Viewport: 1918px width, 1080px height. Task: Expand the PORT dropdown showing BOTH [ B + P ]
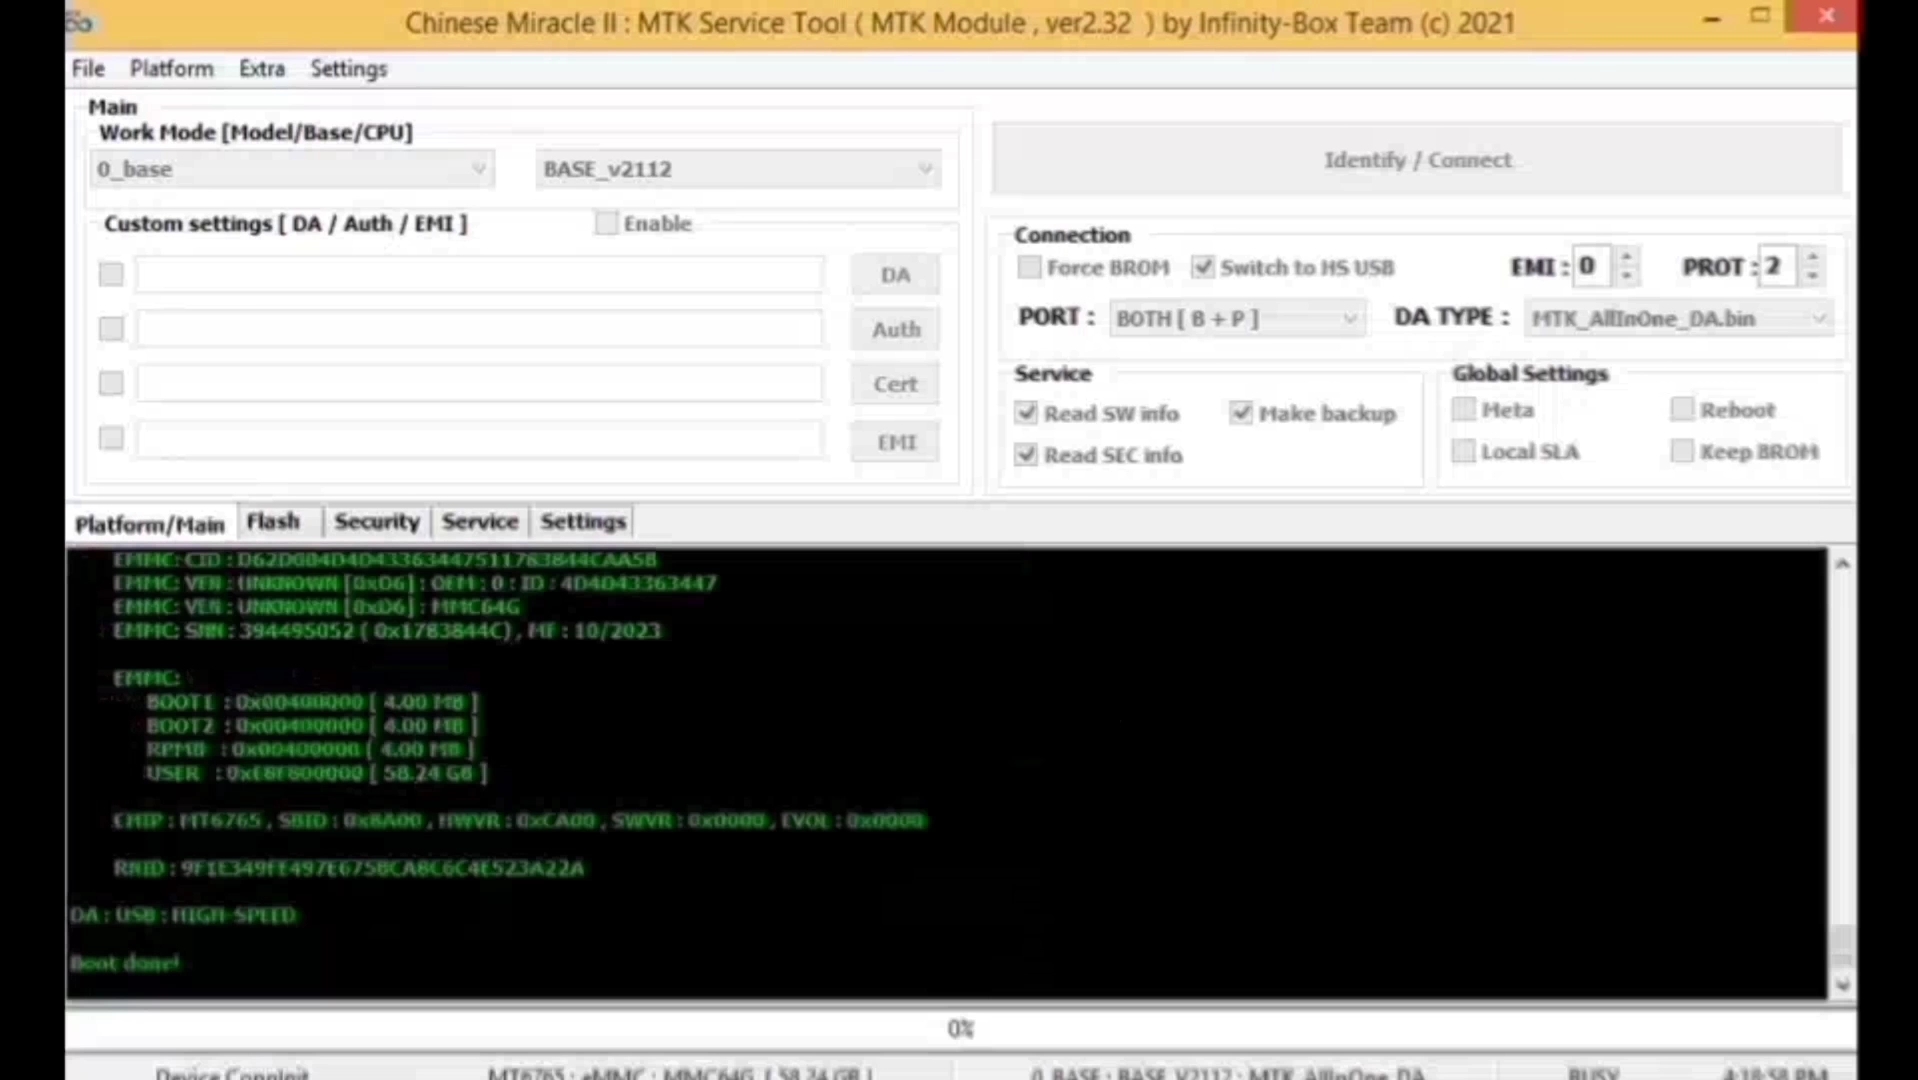(x=1237, y=318)
